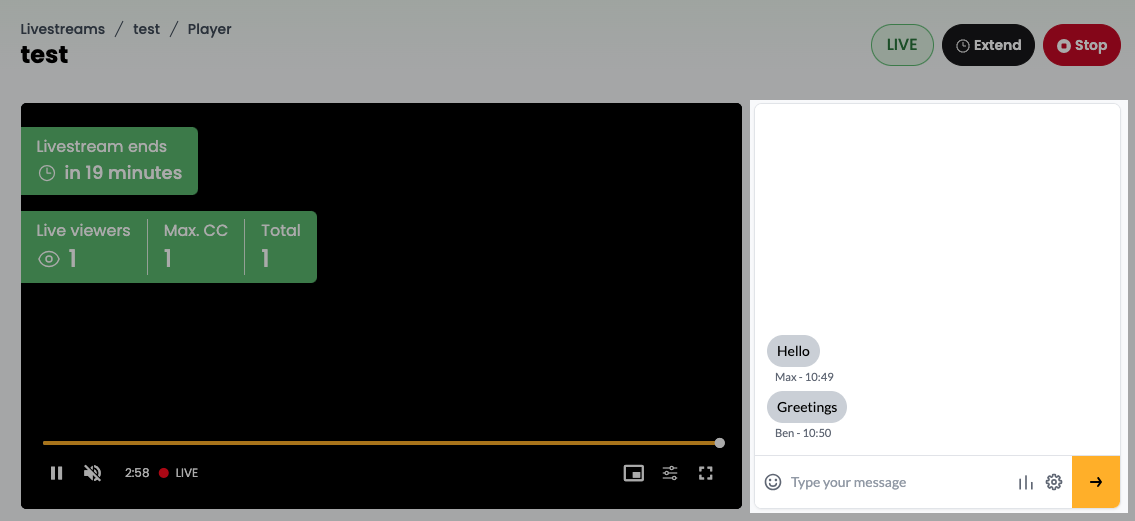The width and height of the screenshot is (1135, 521).
Task: Click the Max. CC stat
Action: pos(195,246)
